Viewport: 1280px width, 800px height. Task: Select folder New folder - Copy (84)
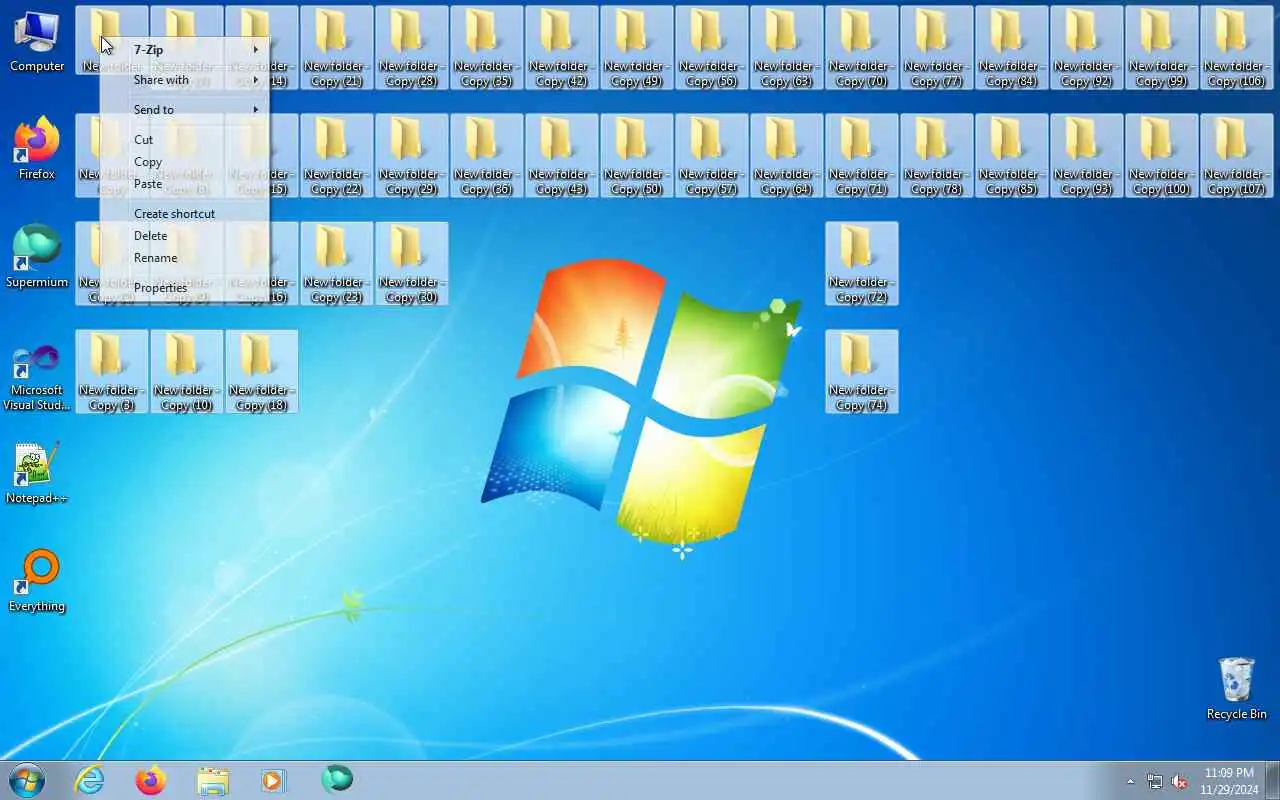pos(1012,48)
